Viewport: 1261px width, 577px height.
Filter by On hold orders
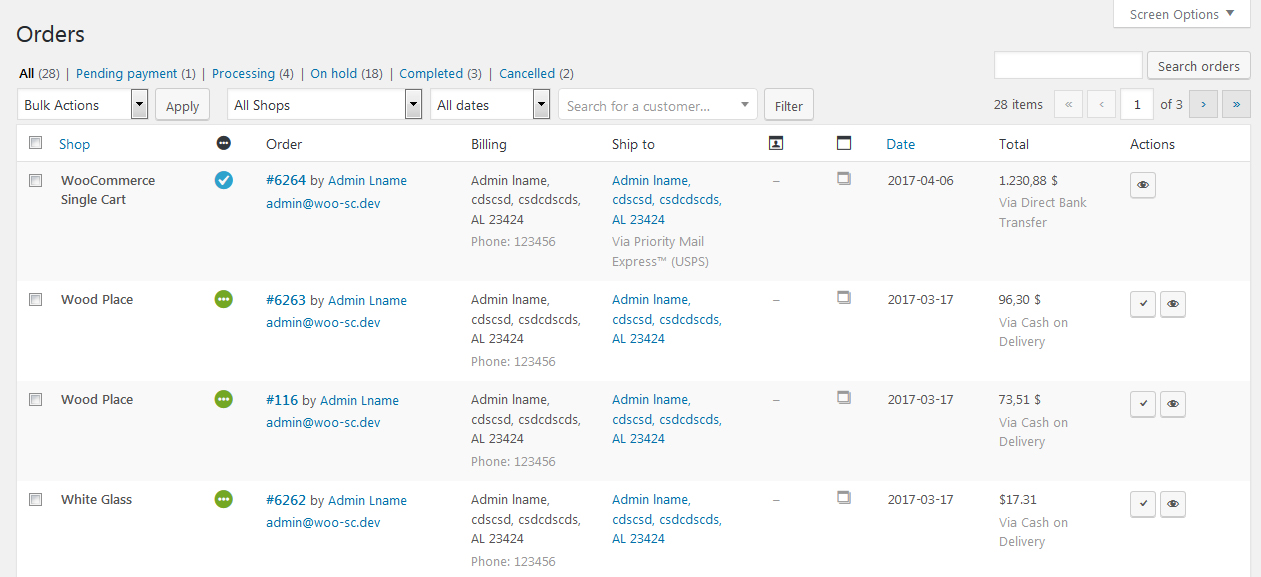(x=334, y=73)
